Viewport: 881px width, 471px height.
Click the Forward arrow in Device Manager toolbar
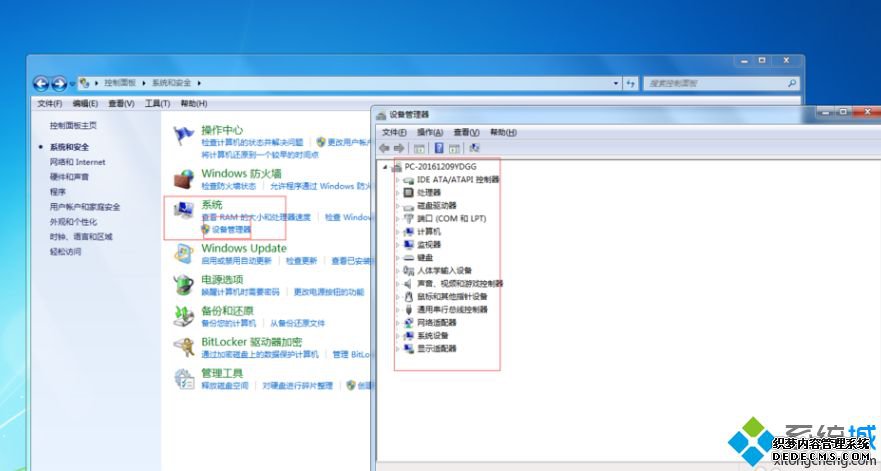click(x=399, y=148)
